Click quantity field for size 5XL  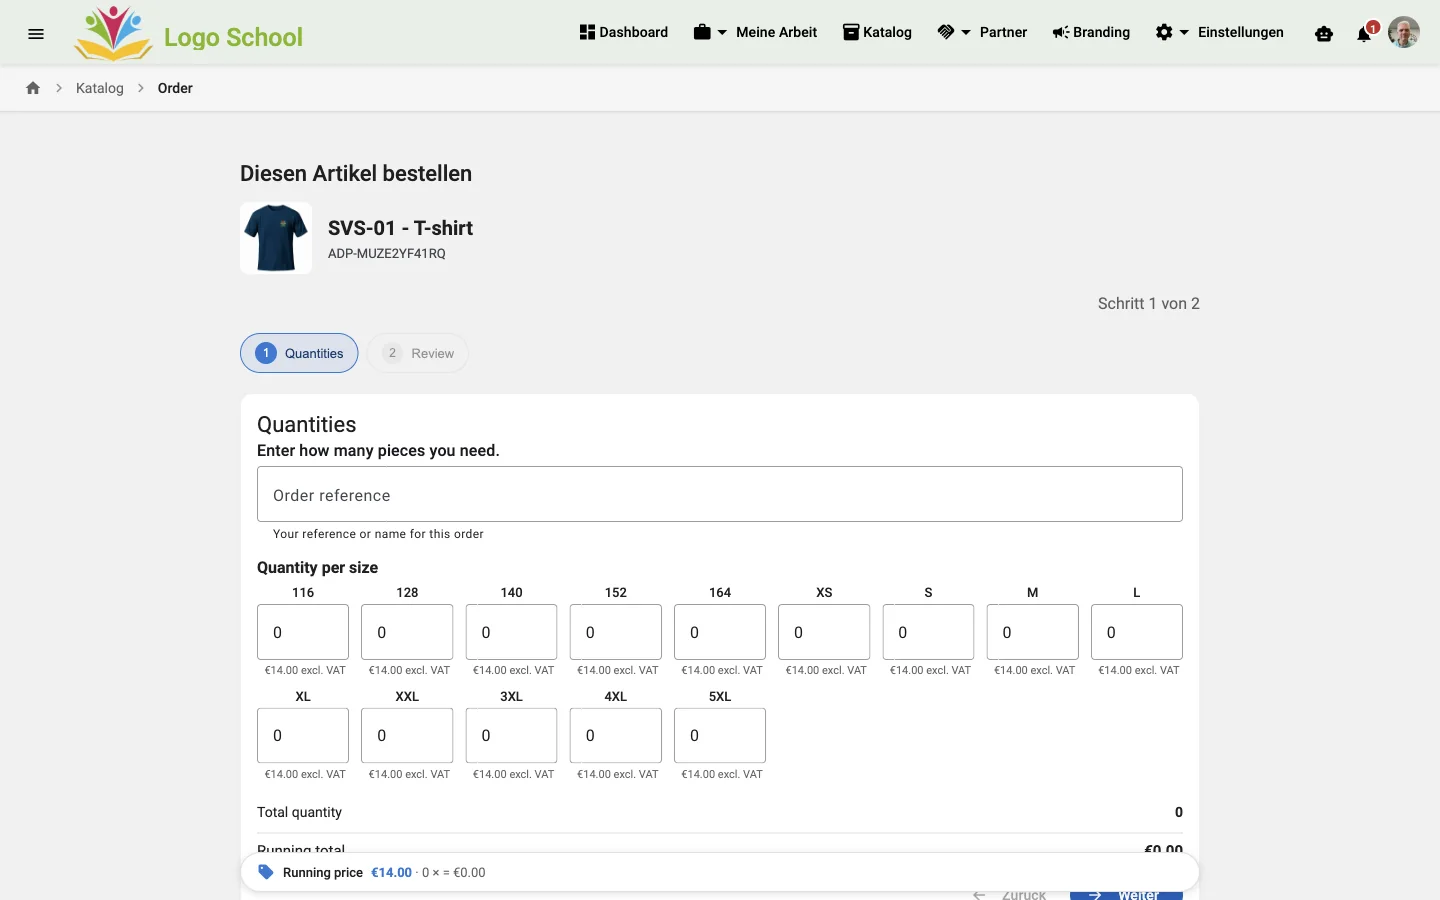point(720,736)
